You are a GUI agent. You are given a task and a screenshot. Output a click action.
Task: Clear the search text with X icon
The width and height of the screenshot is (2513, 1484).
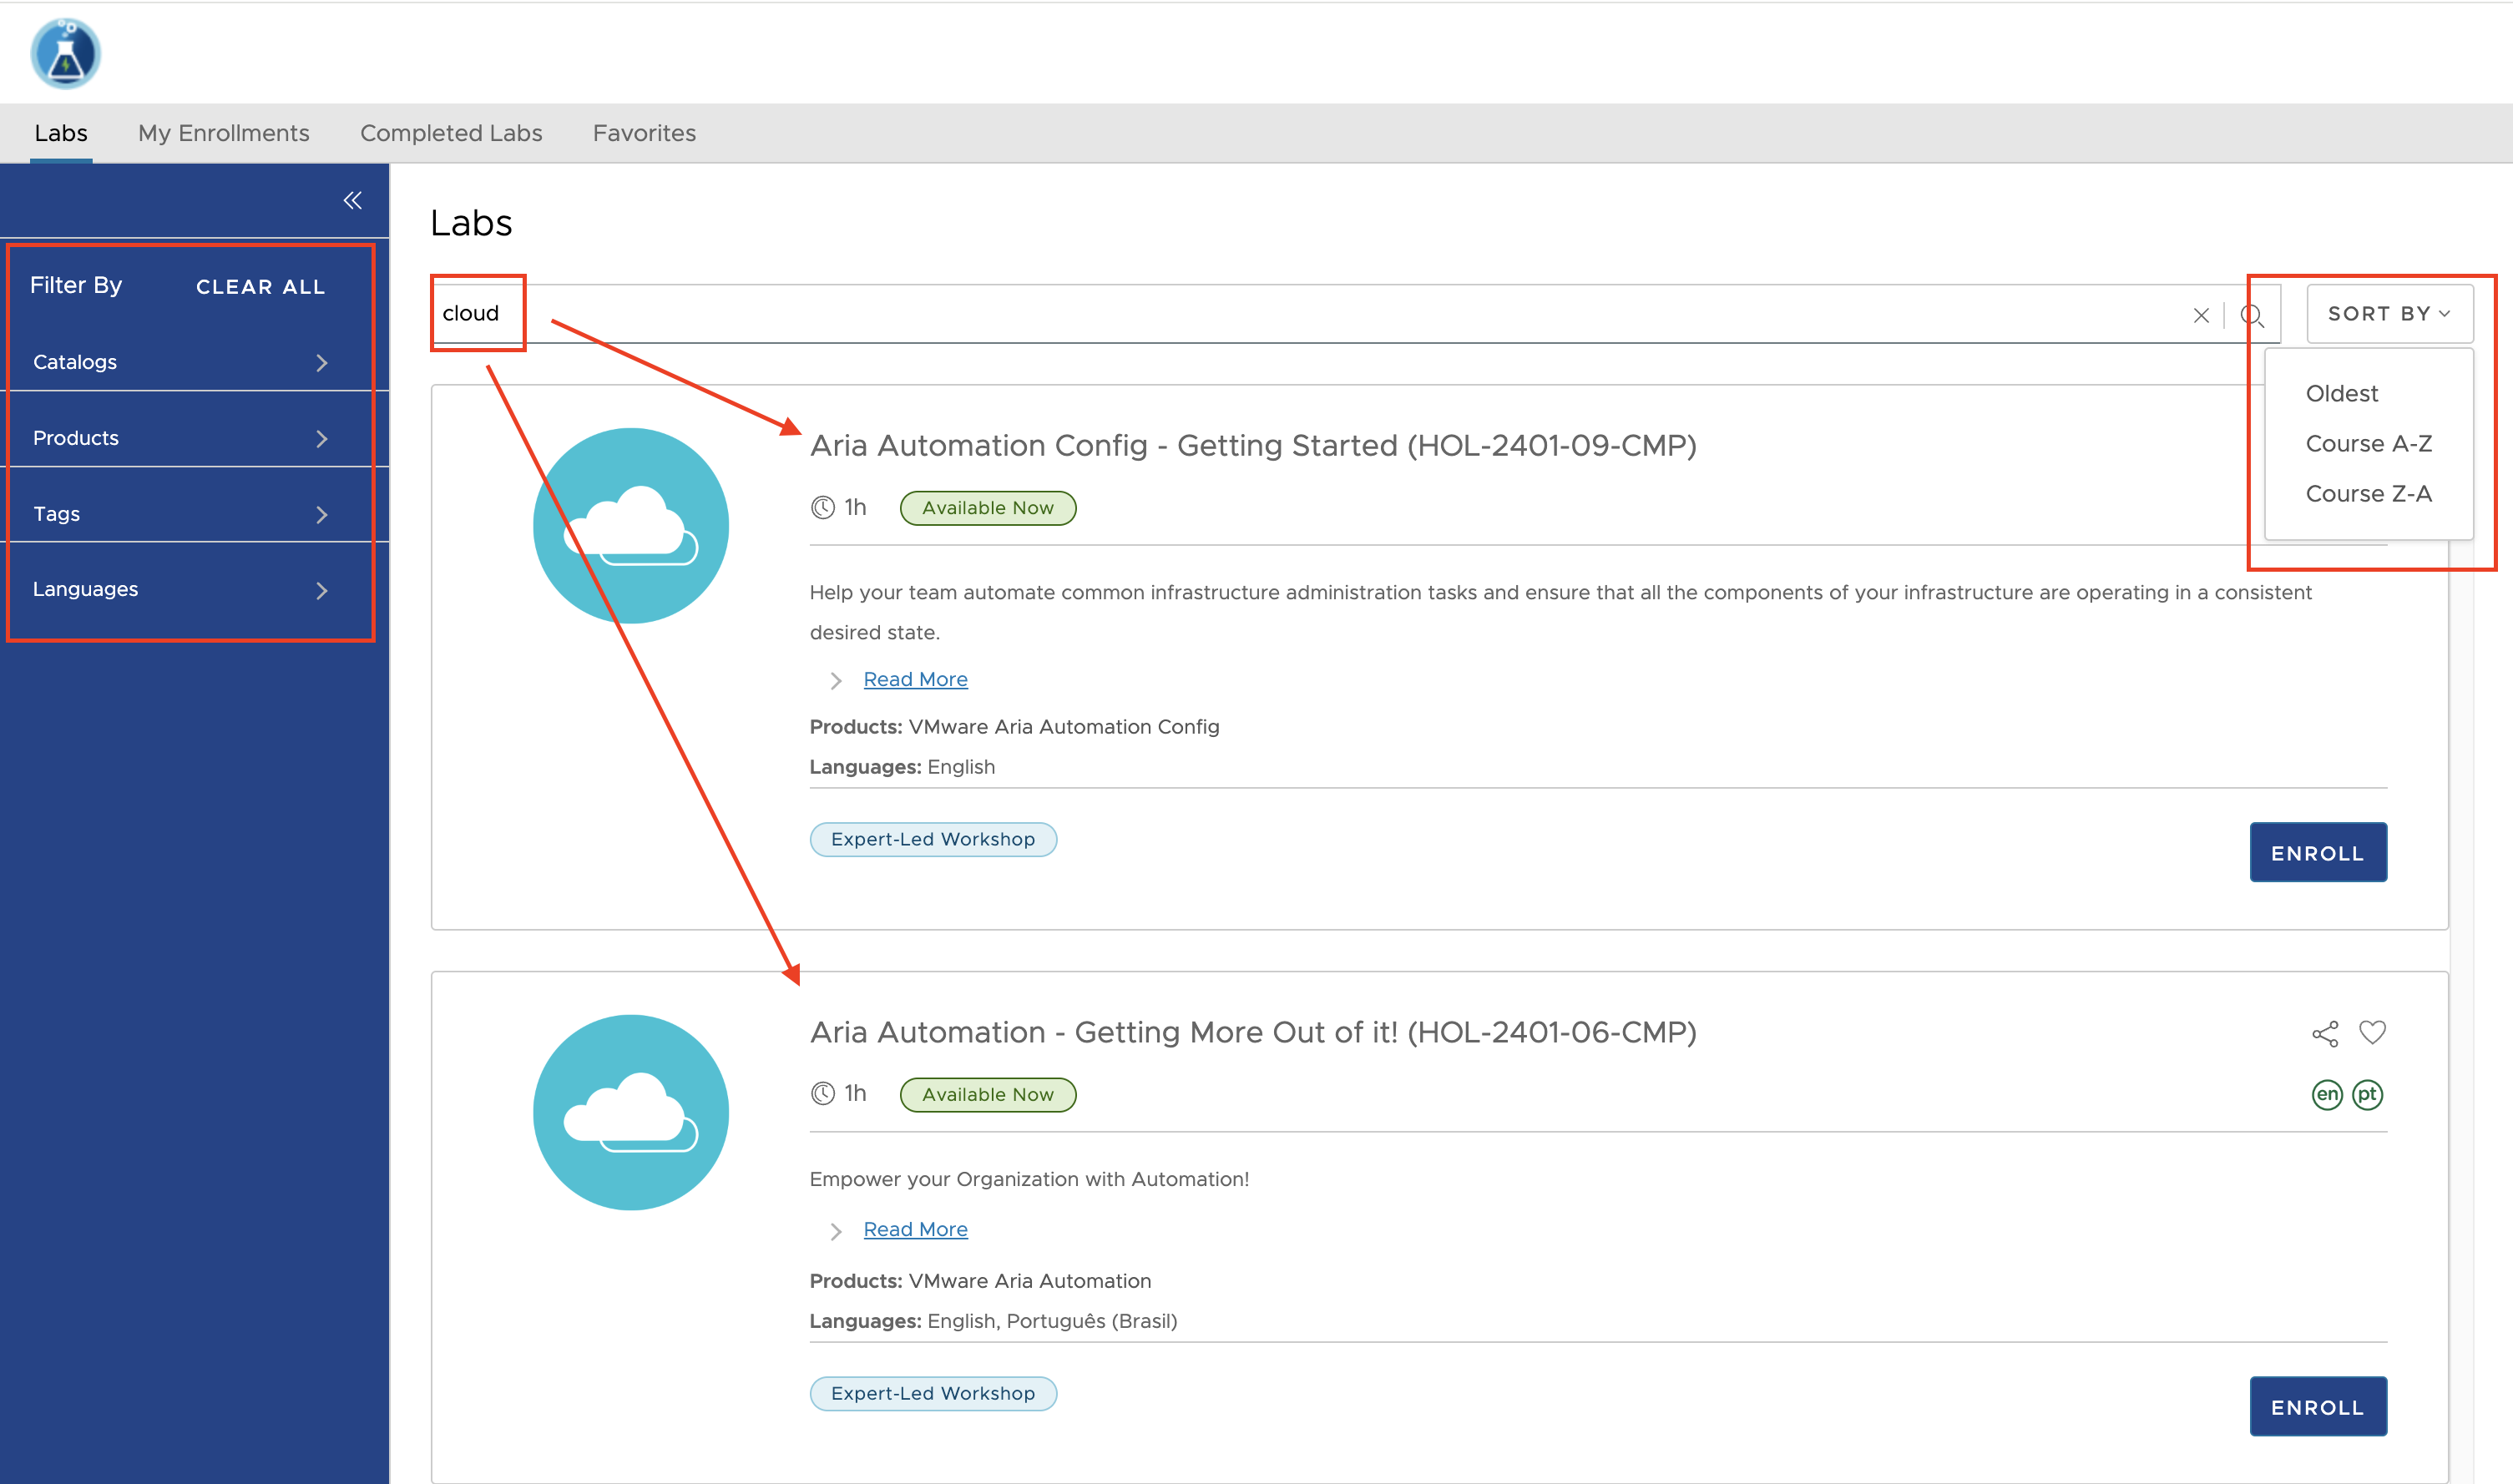[2200, 316]
